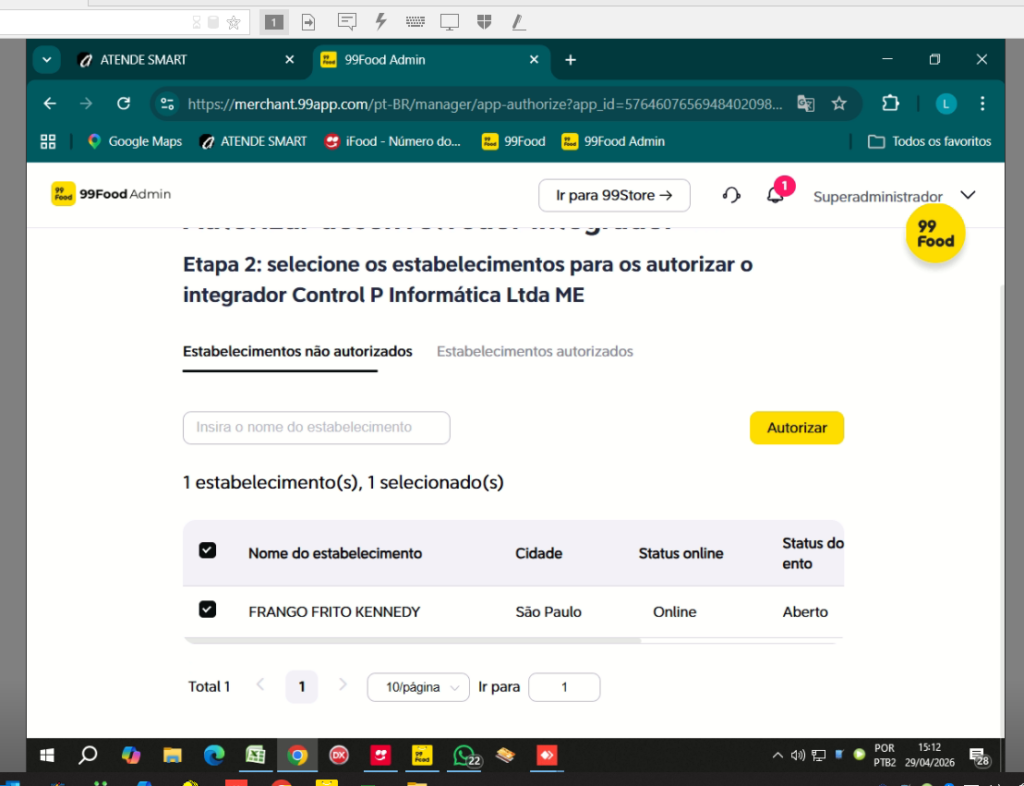The width and height of the screenshot is (1024, 786).
Task: Click the 99Food Admin logo
Action: coord(111,194)
